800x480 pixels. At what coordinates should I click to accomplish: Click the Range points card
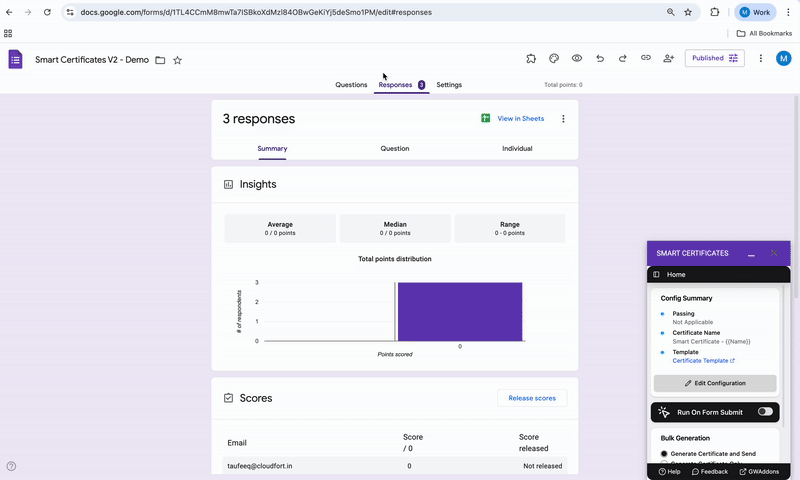pyautogui.click(x=510, y=229)
